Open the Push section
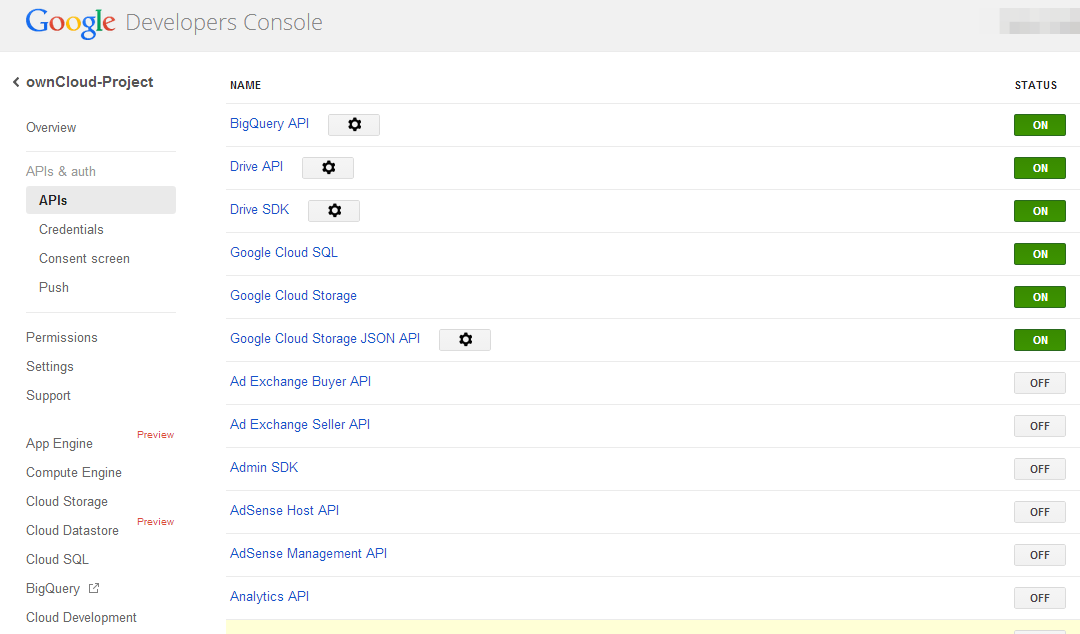This screenshot has width=1080, height=634. click(54, 287)
